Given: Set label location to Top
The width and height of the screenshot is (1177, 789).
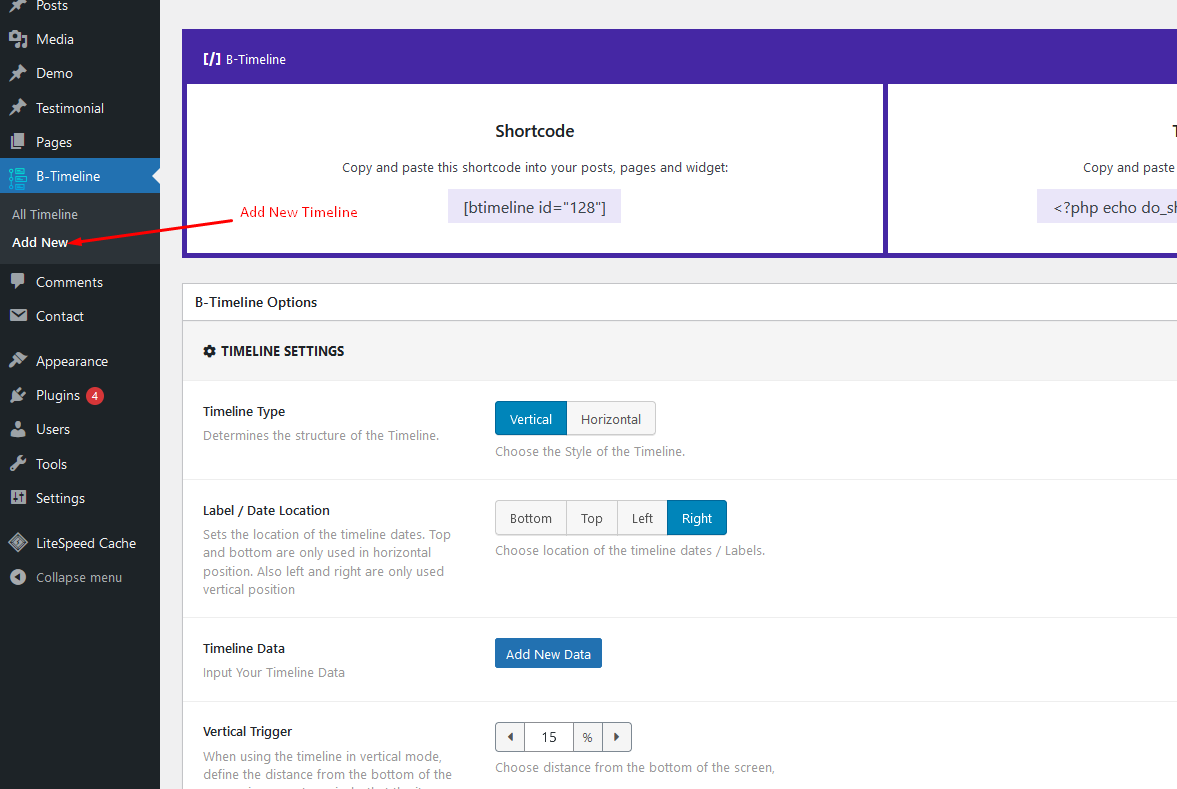Looking at the screenshot, I should [592, 518].
